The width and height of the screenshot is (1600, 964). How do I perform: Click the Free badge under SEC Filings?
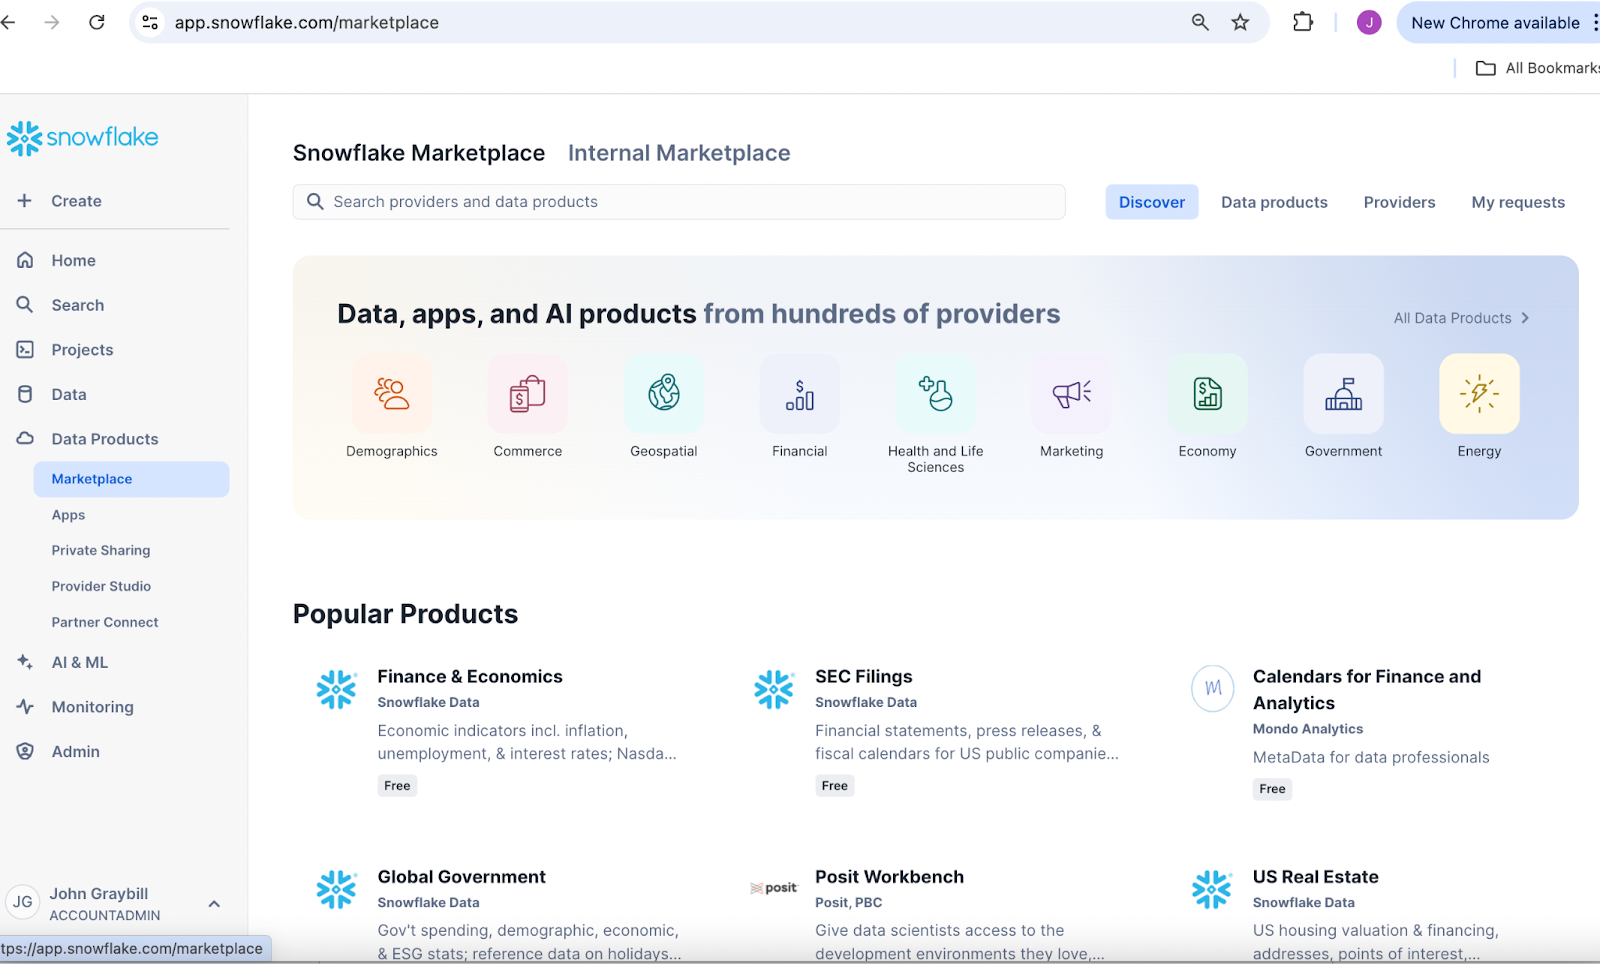pyautogui.click(x=835, y=786)
